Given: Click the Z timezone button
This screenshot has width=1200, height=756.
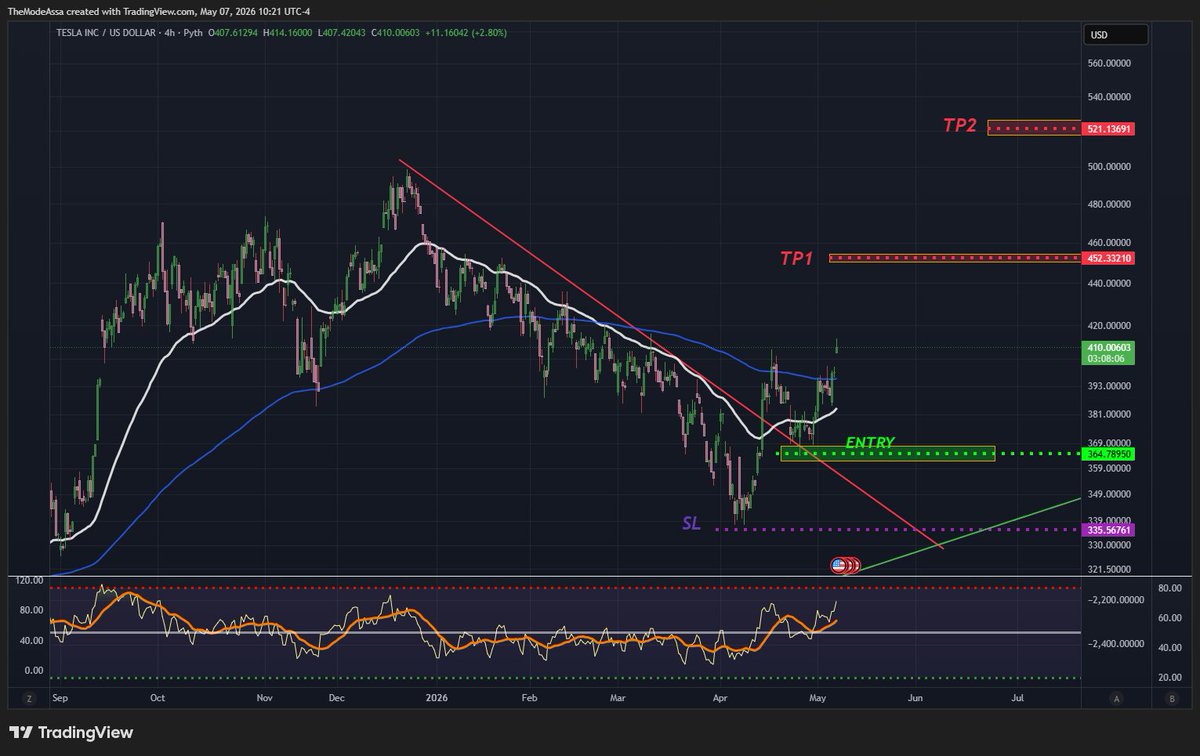Looking at the screenshot, I should click(x=31, y=698).
